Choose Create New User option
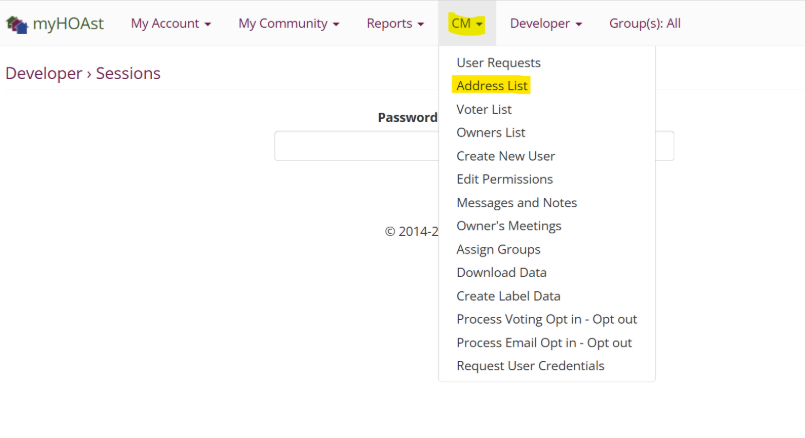The image size is (805, 438). coord(505,156)
